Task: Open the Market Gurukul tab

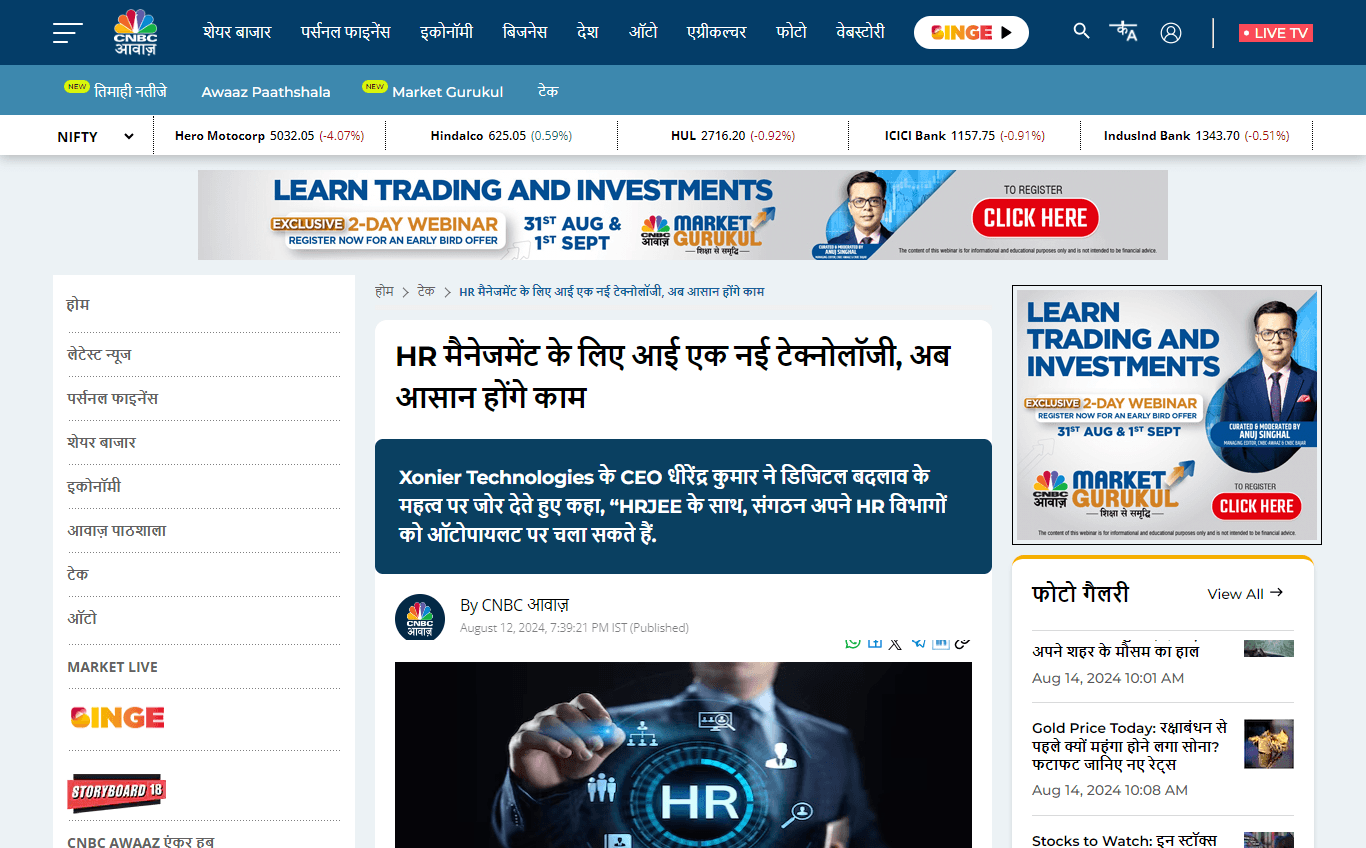Action: [x=447, y=92]
